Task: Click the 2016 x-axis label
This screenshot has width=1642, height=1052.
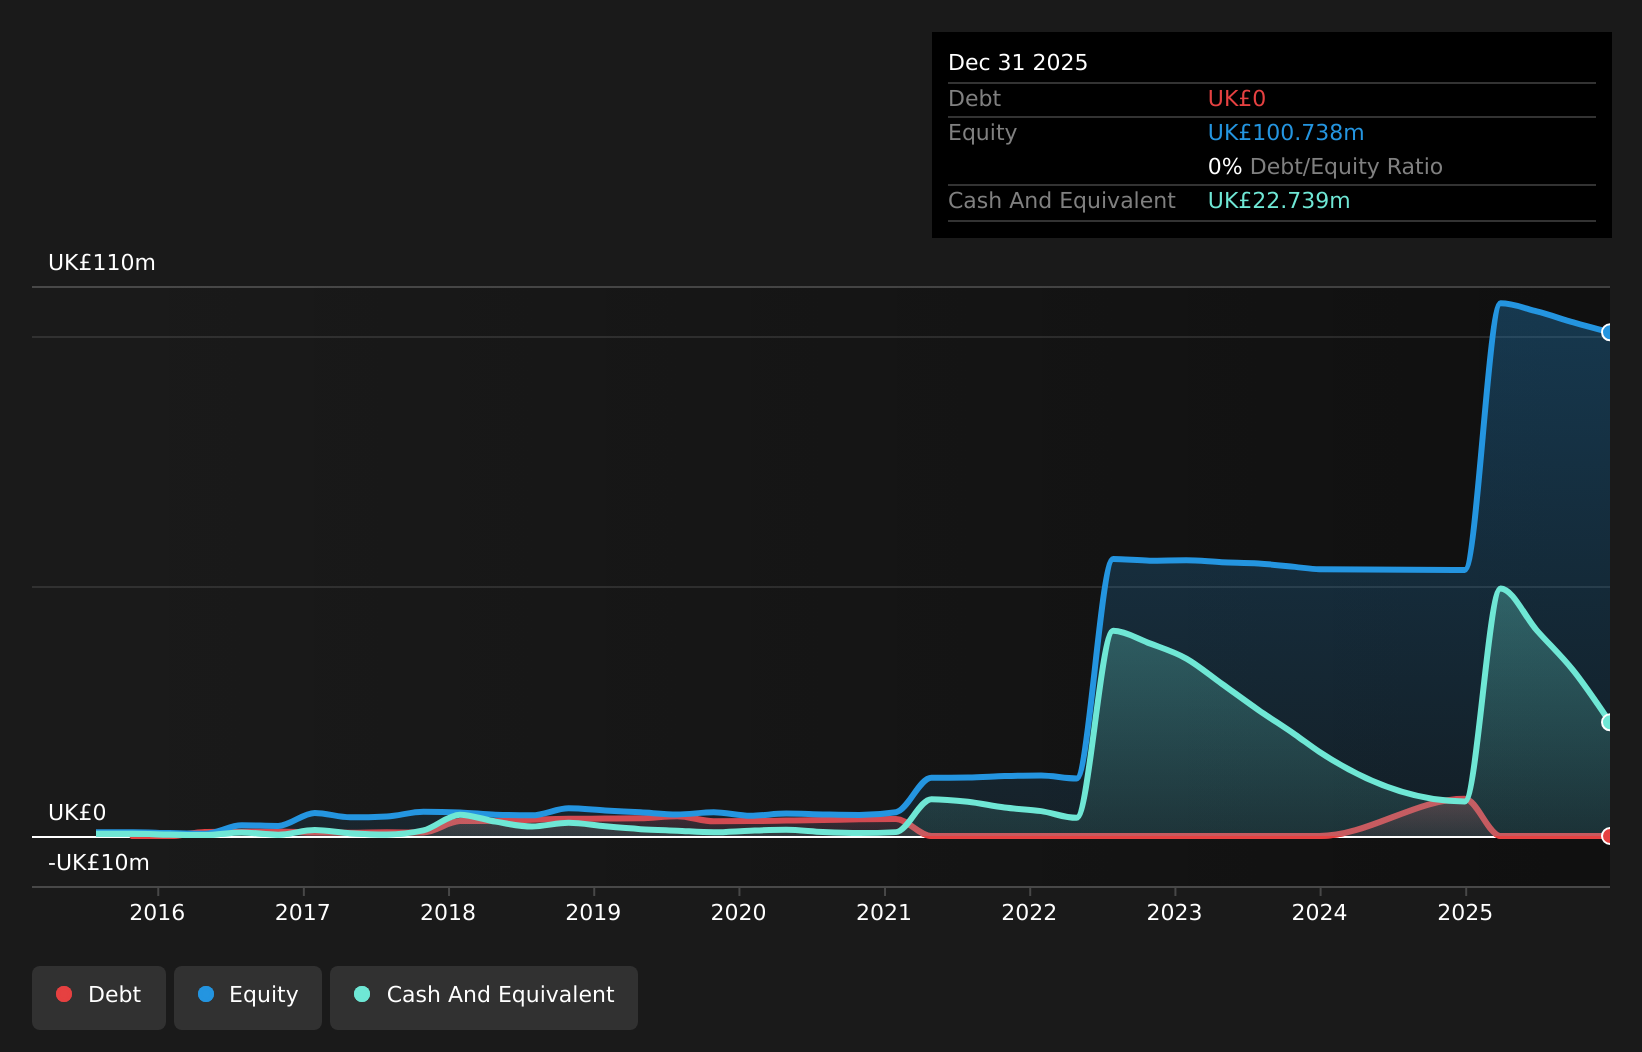Action: click(157, 912)
